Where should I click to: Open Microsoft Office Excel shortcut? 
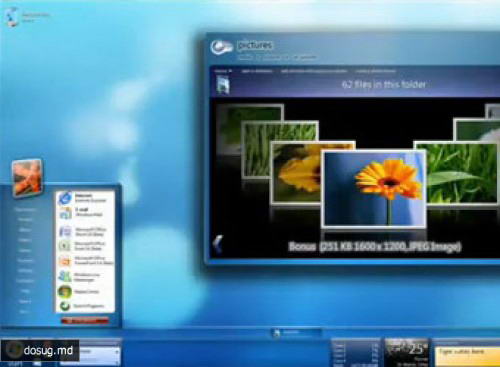pyautogui.click(x=85, y=246)
